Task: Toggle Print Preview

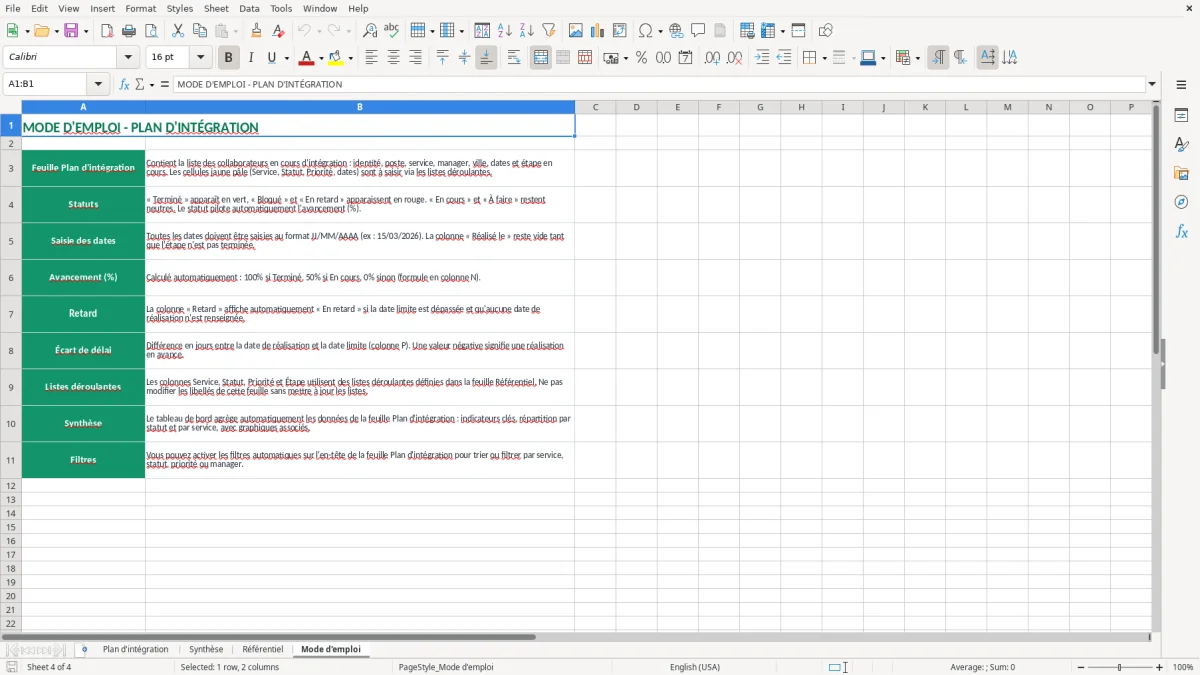Action: click(x=150, y=31)
